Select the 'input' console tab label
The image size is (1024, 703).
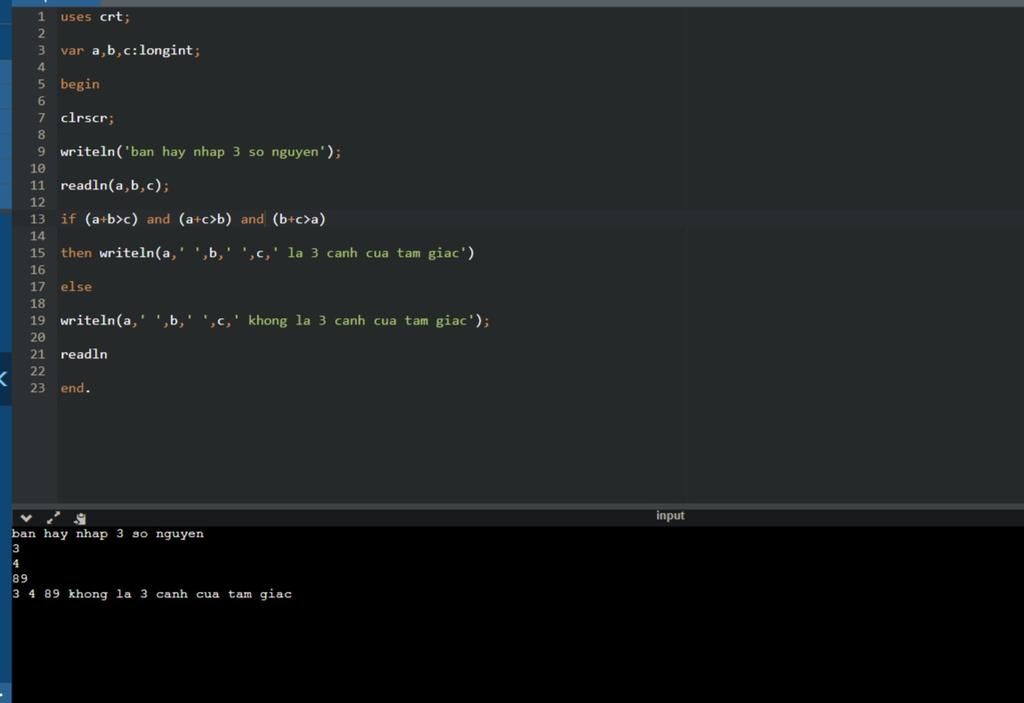pyautogui.click(x=670, y=515)
